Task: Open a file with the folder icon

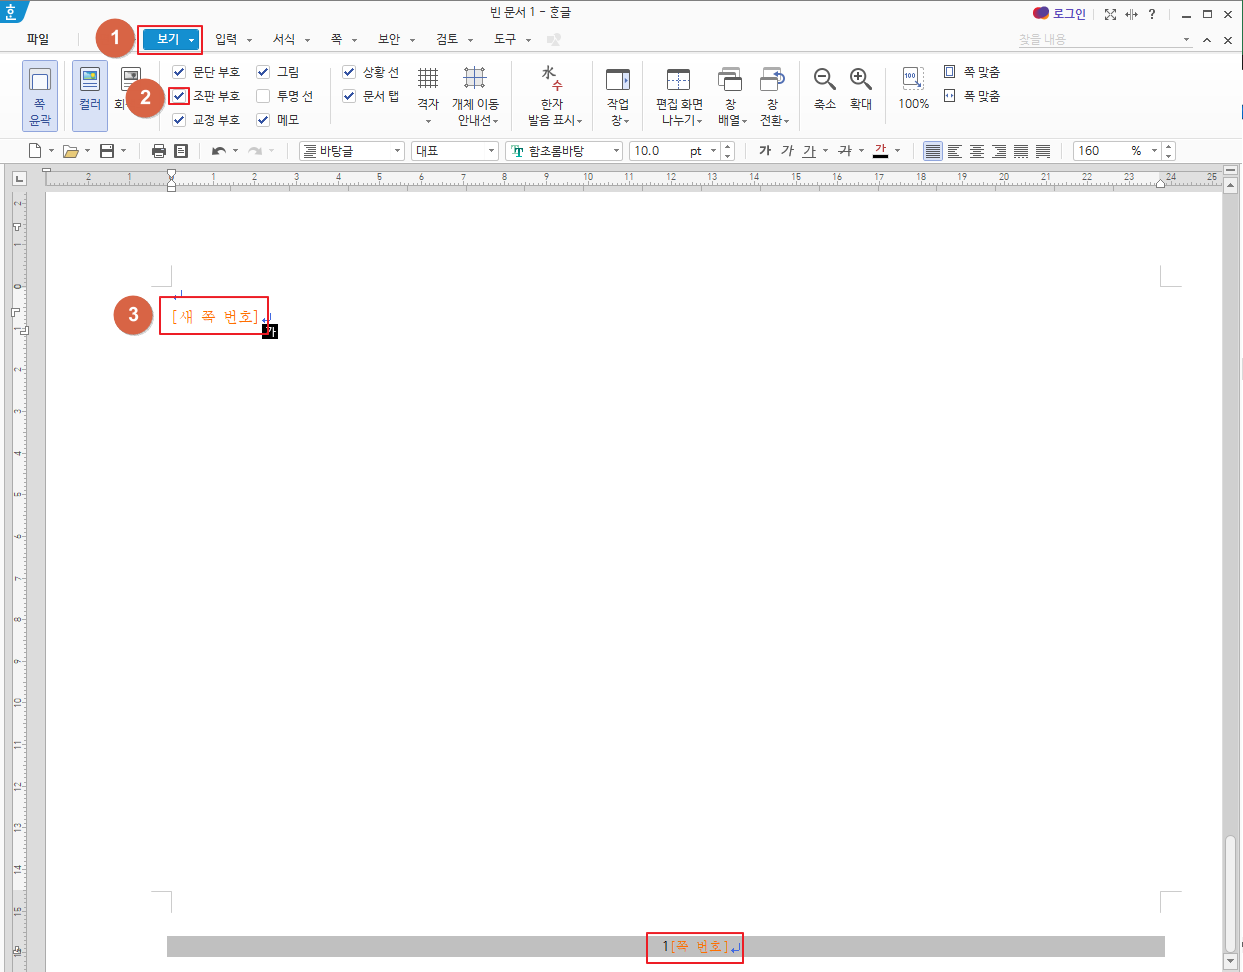Action: tap(70, 151)
